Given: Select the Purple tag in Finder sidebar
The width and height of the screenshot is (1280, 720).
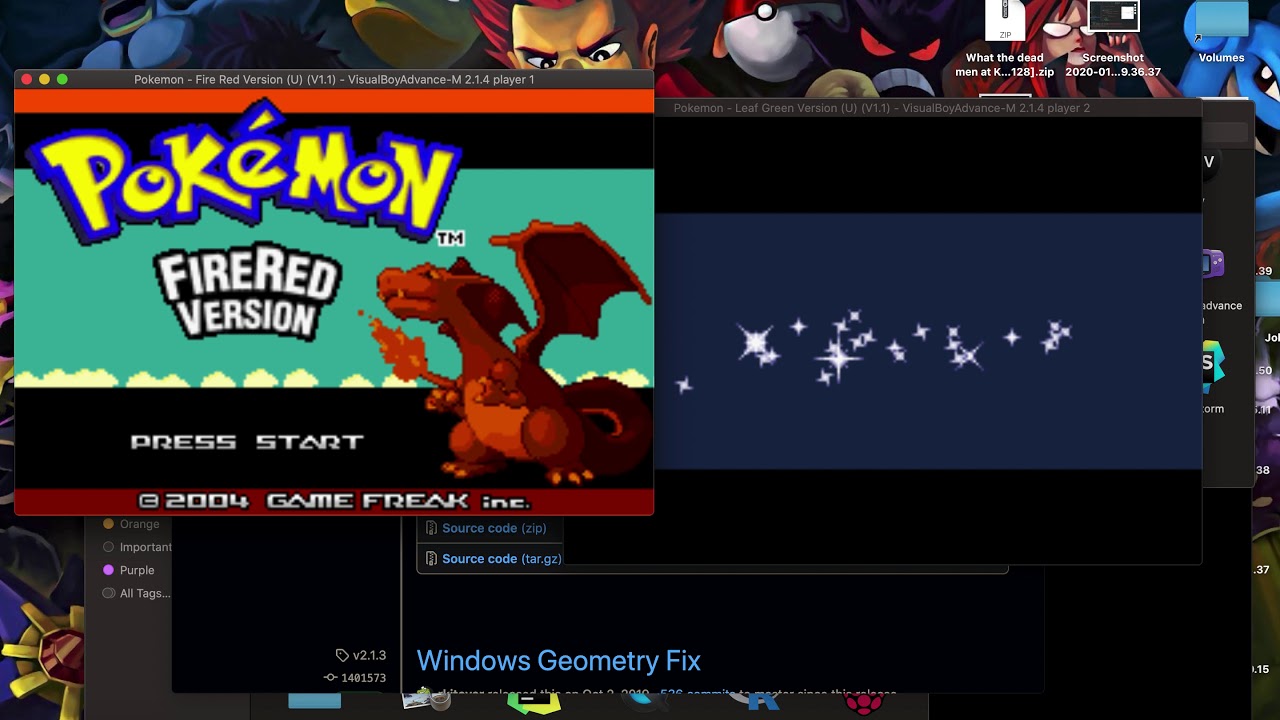Looking at the screenshot, I should pyautogui.click(x=129, y=570).
